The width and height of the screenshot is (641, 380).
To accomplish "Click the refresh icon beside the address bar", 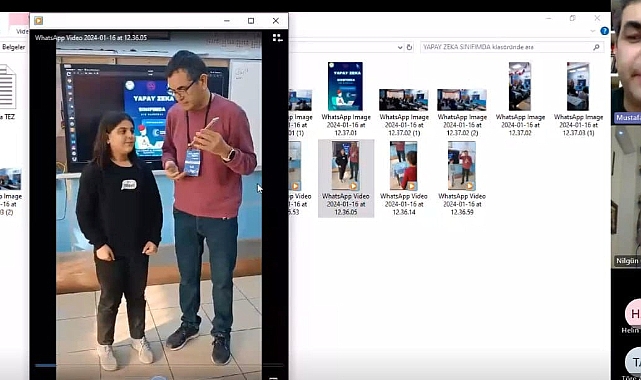I will click(409, 47).
